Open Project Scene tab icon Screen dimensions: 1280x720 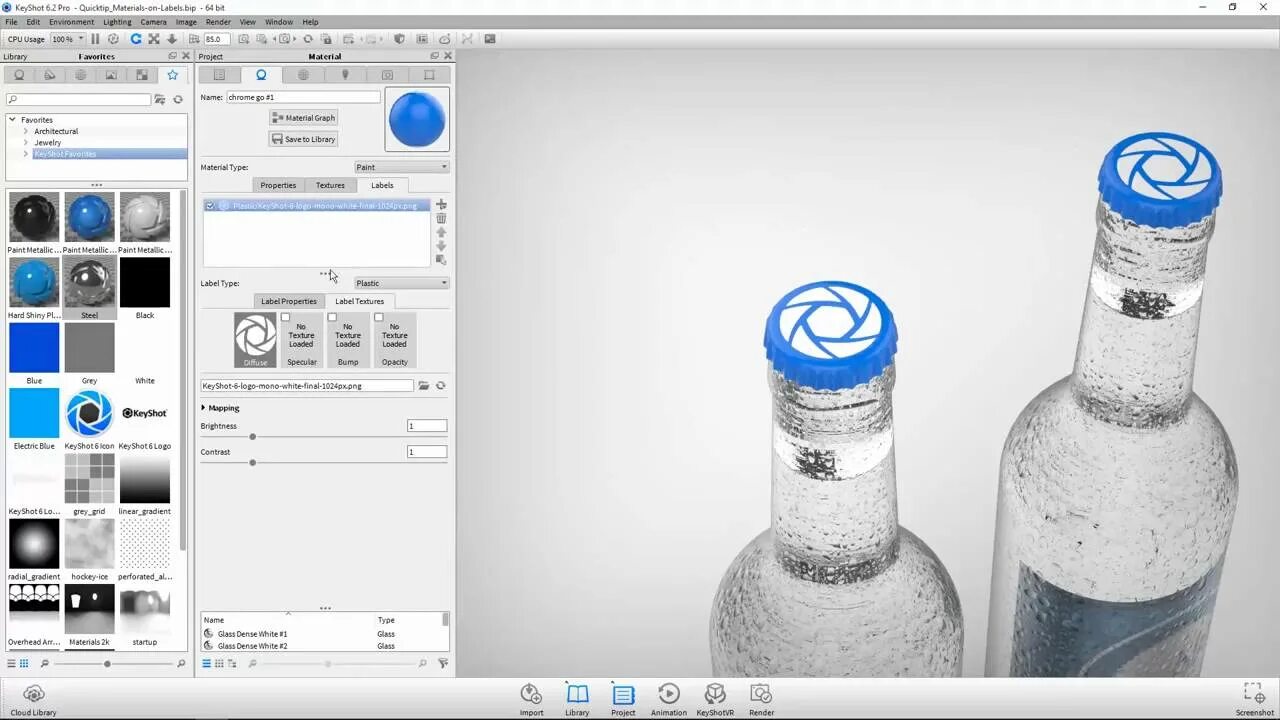[219, 75]
